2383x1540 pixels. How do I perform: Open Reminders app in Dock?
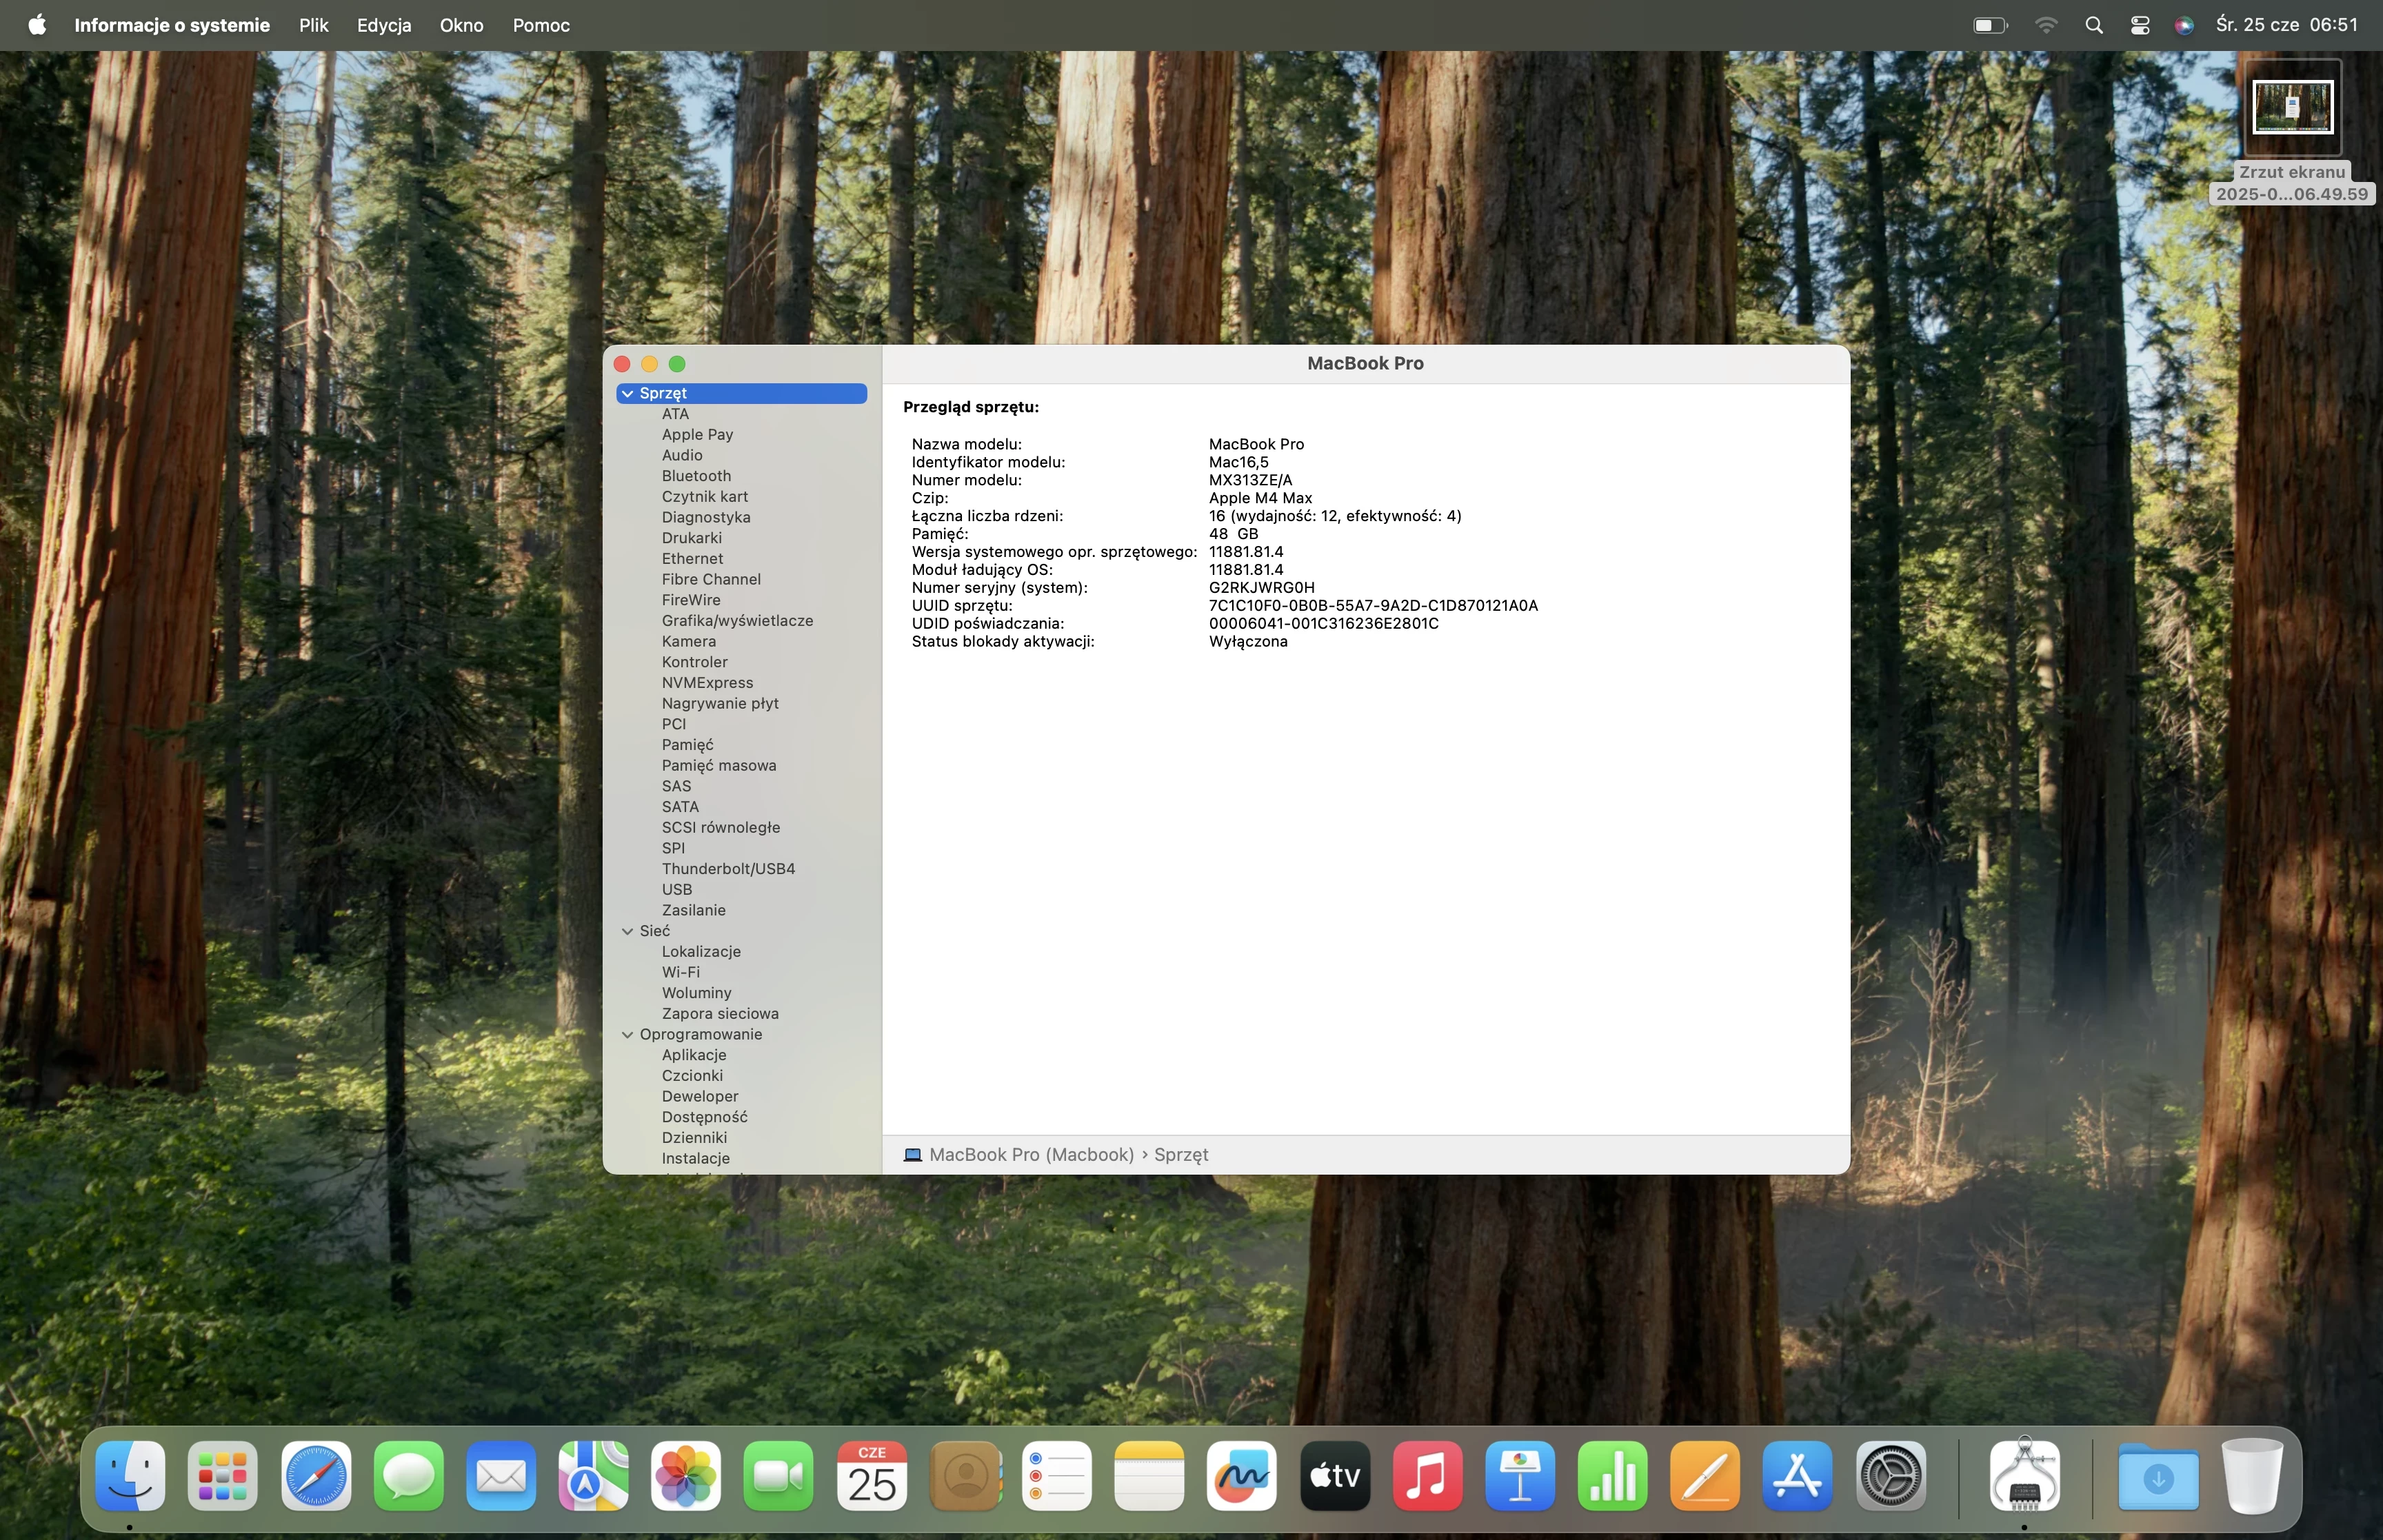point(1057,1476)
